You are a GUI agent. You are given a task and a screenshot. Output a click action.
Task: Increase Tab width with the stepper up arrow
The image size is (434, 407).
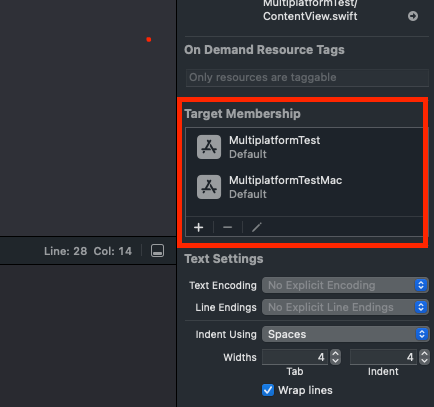pyautogui.click(x=335, y=354)
